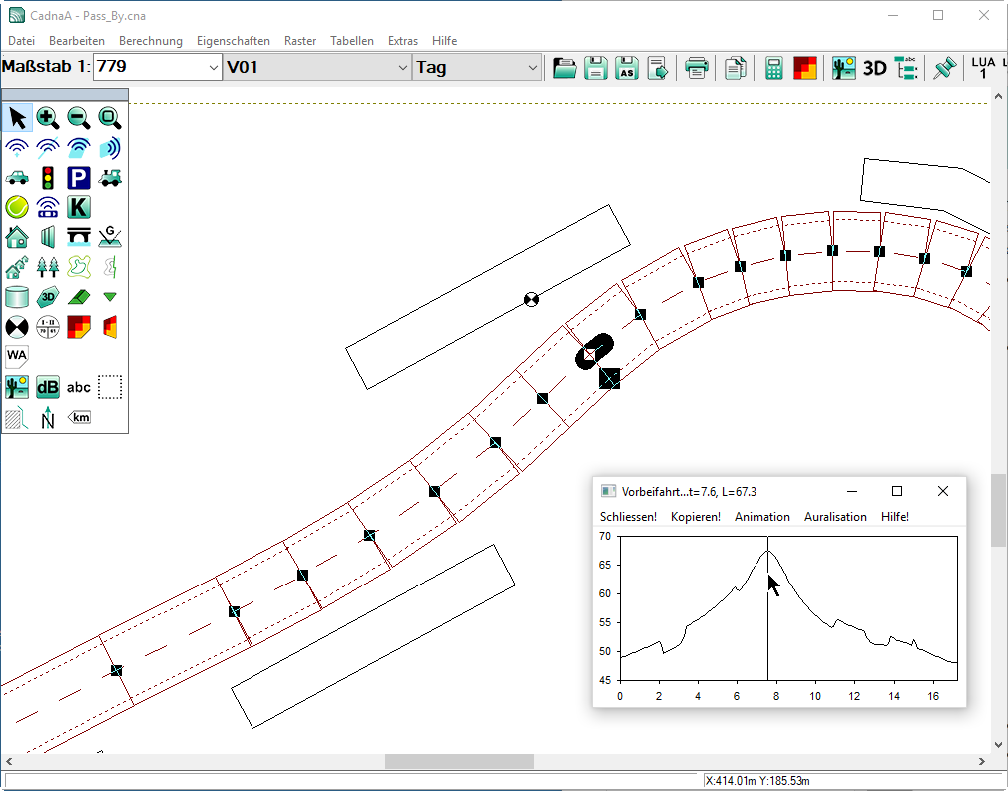Select the receiver point tool

tap(17, 327)
